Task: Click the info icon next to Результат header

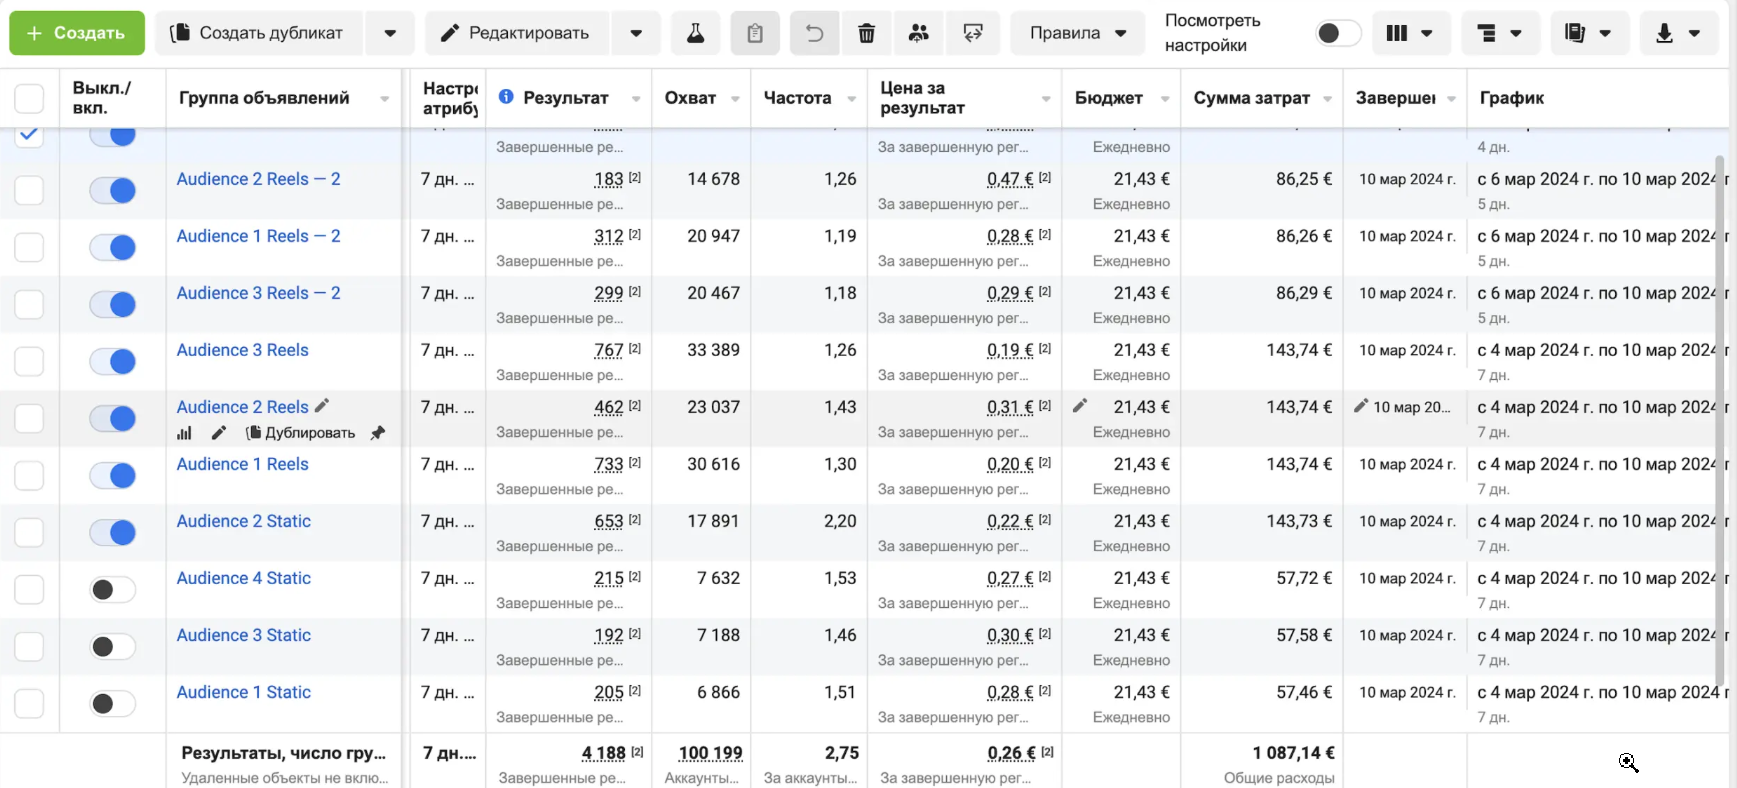Action: pyautogui.click(x=506, y=97)
